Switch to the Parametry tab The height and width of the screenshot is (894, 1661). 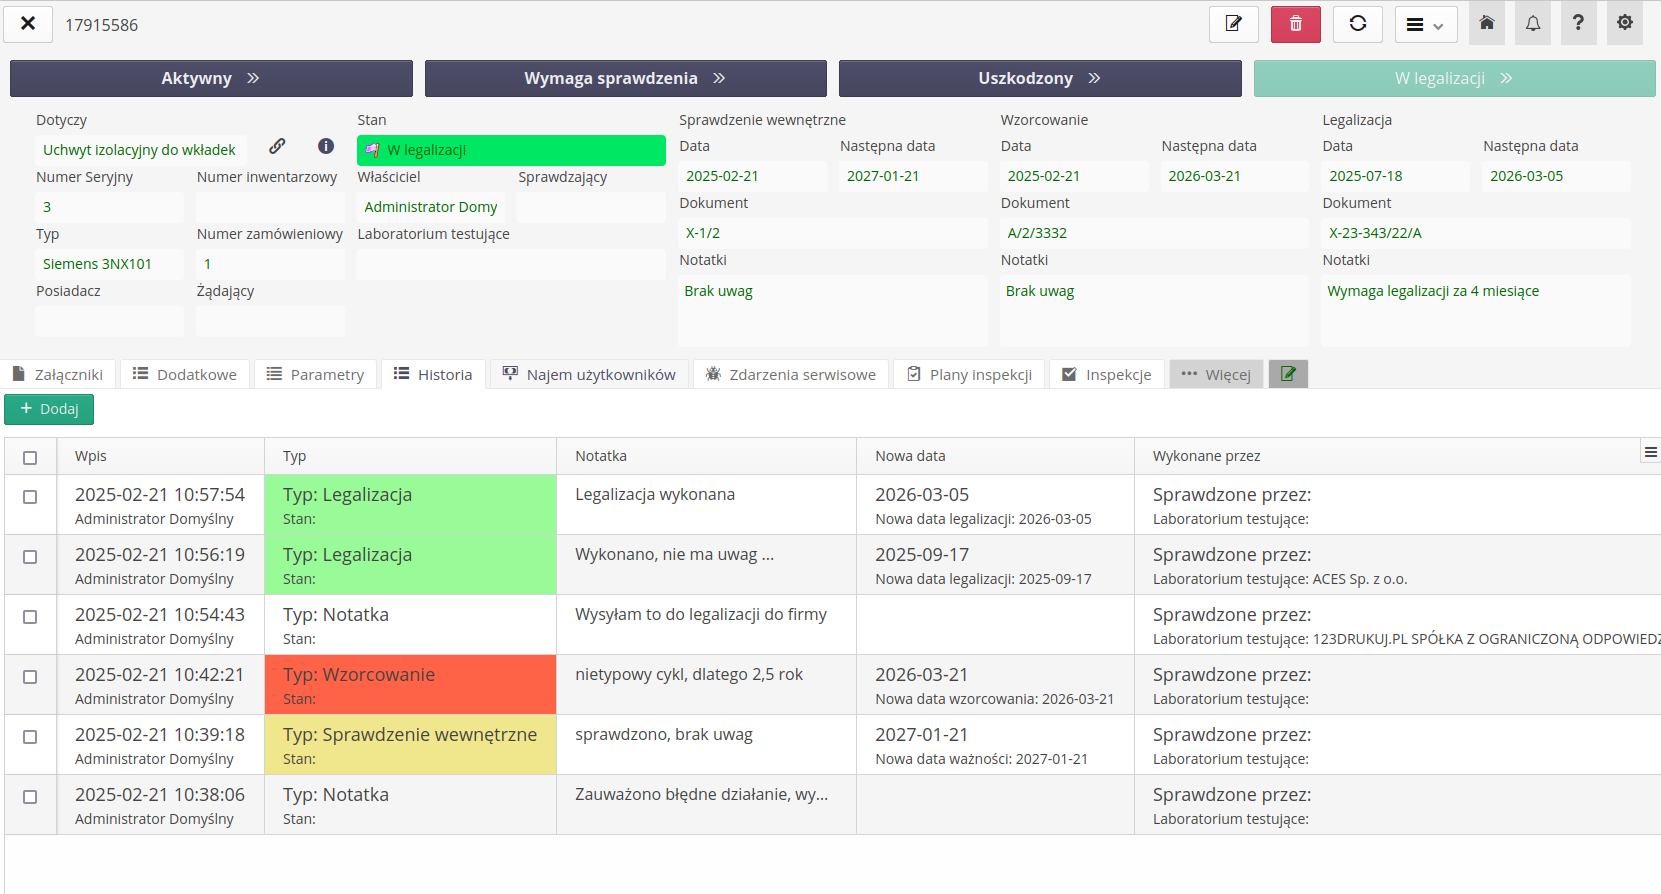315,375
